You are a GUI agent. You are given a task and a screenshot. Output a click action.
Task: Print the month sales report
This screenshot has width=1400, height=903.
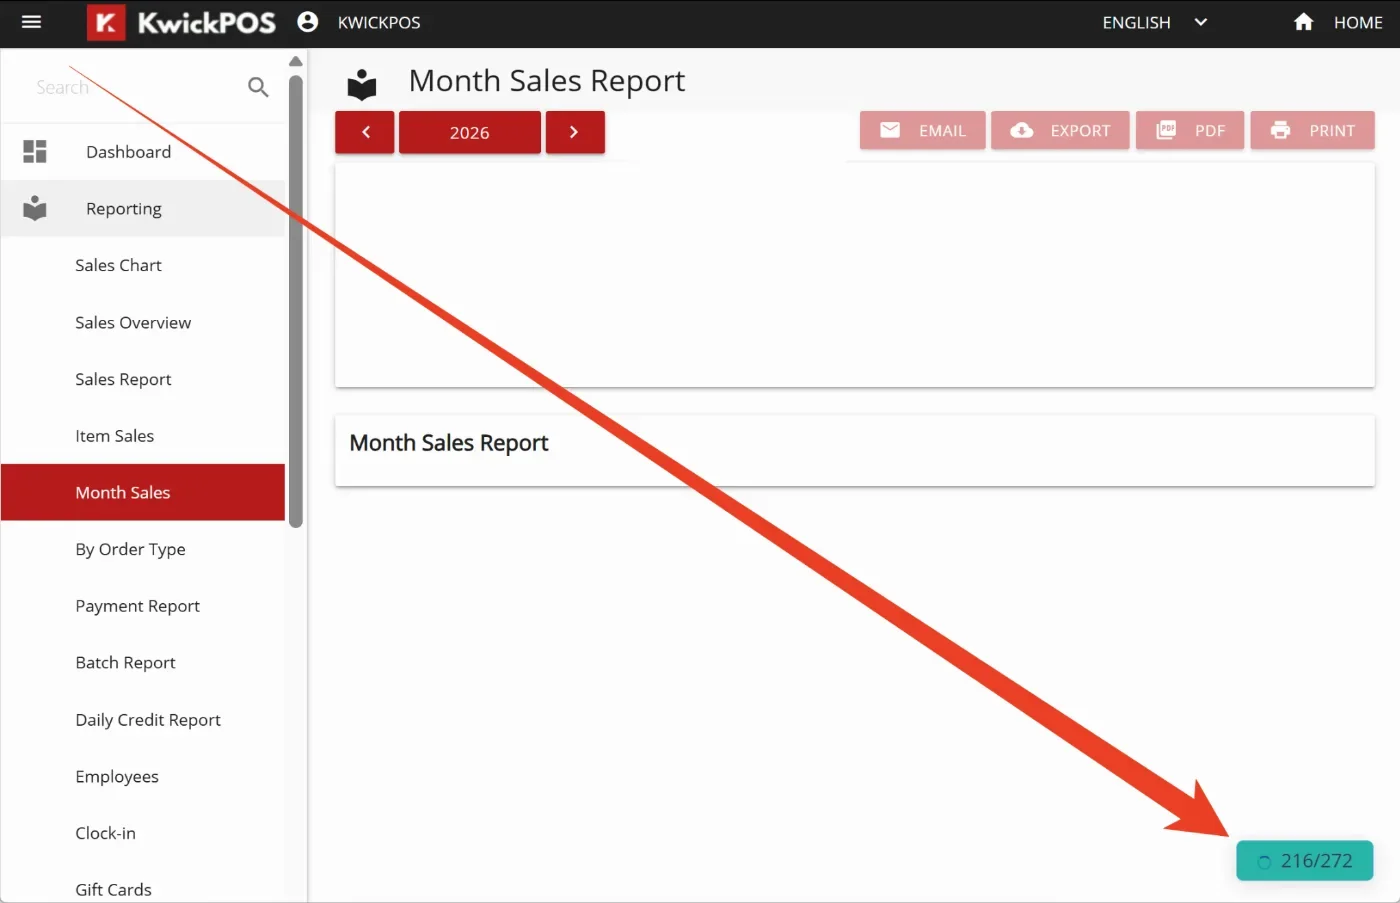pos(1312,130)
